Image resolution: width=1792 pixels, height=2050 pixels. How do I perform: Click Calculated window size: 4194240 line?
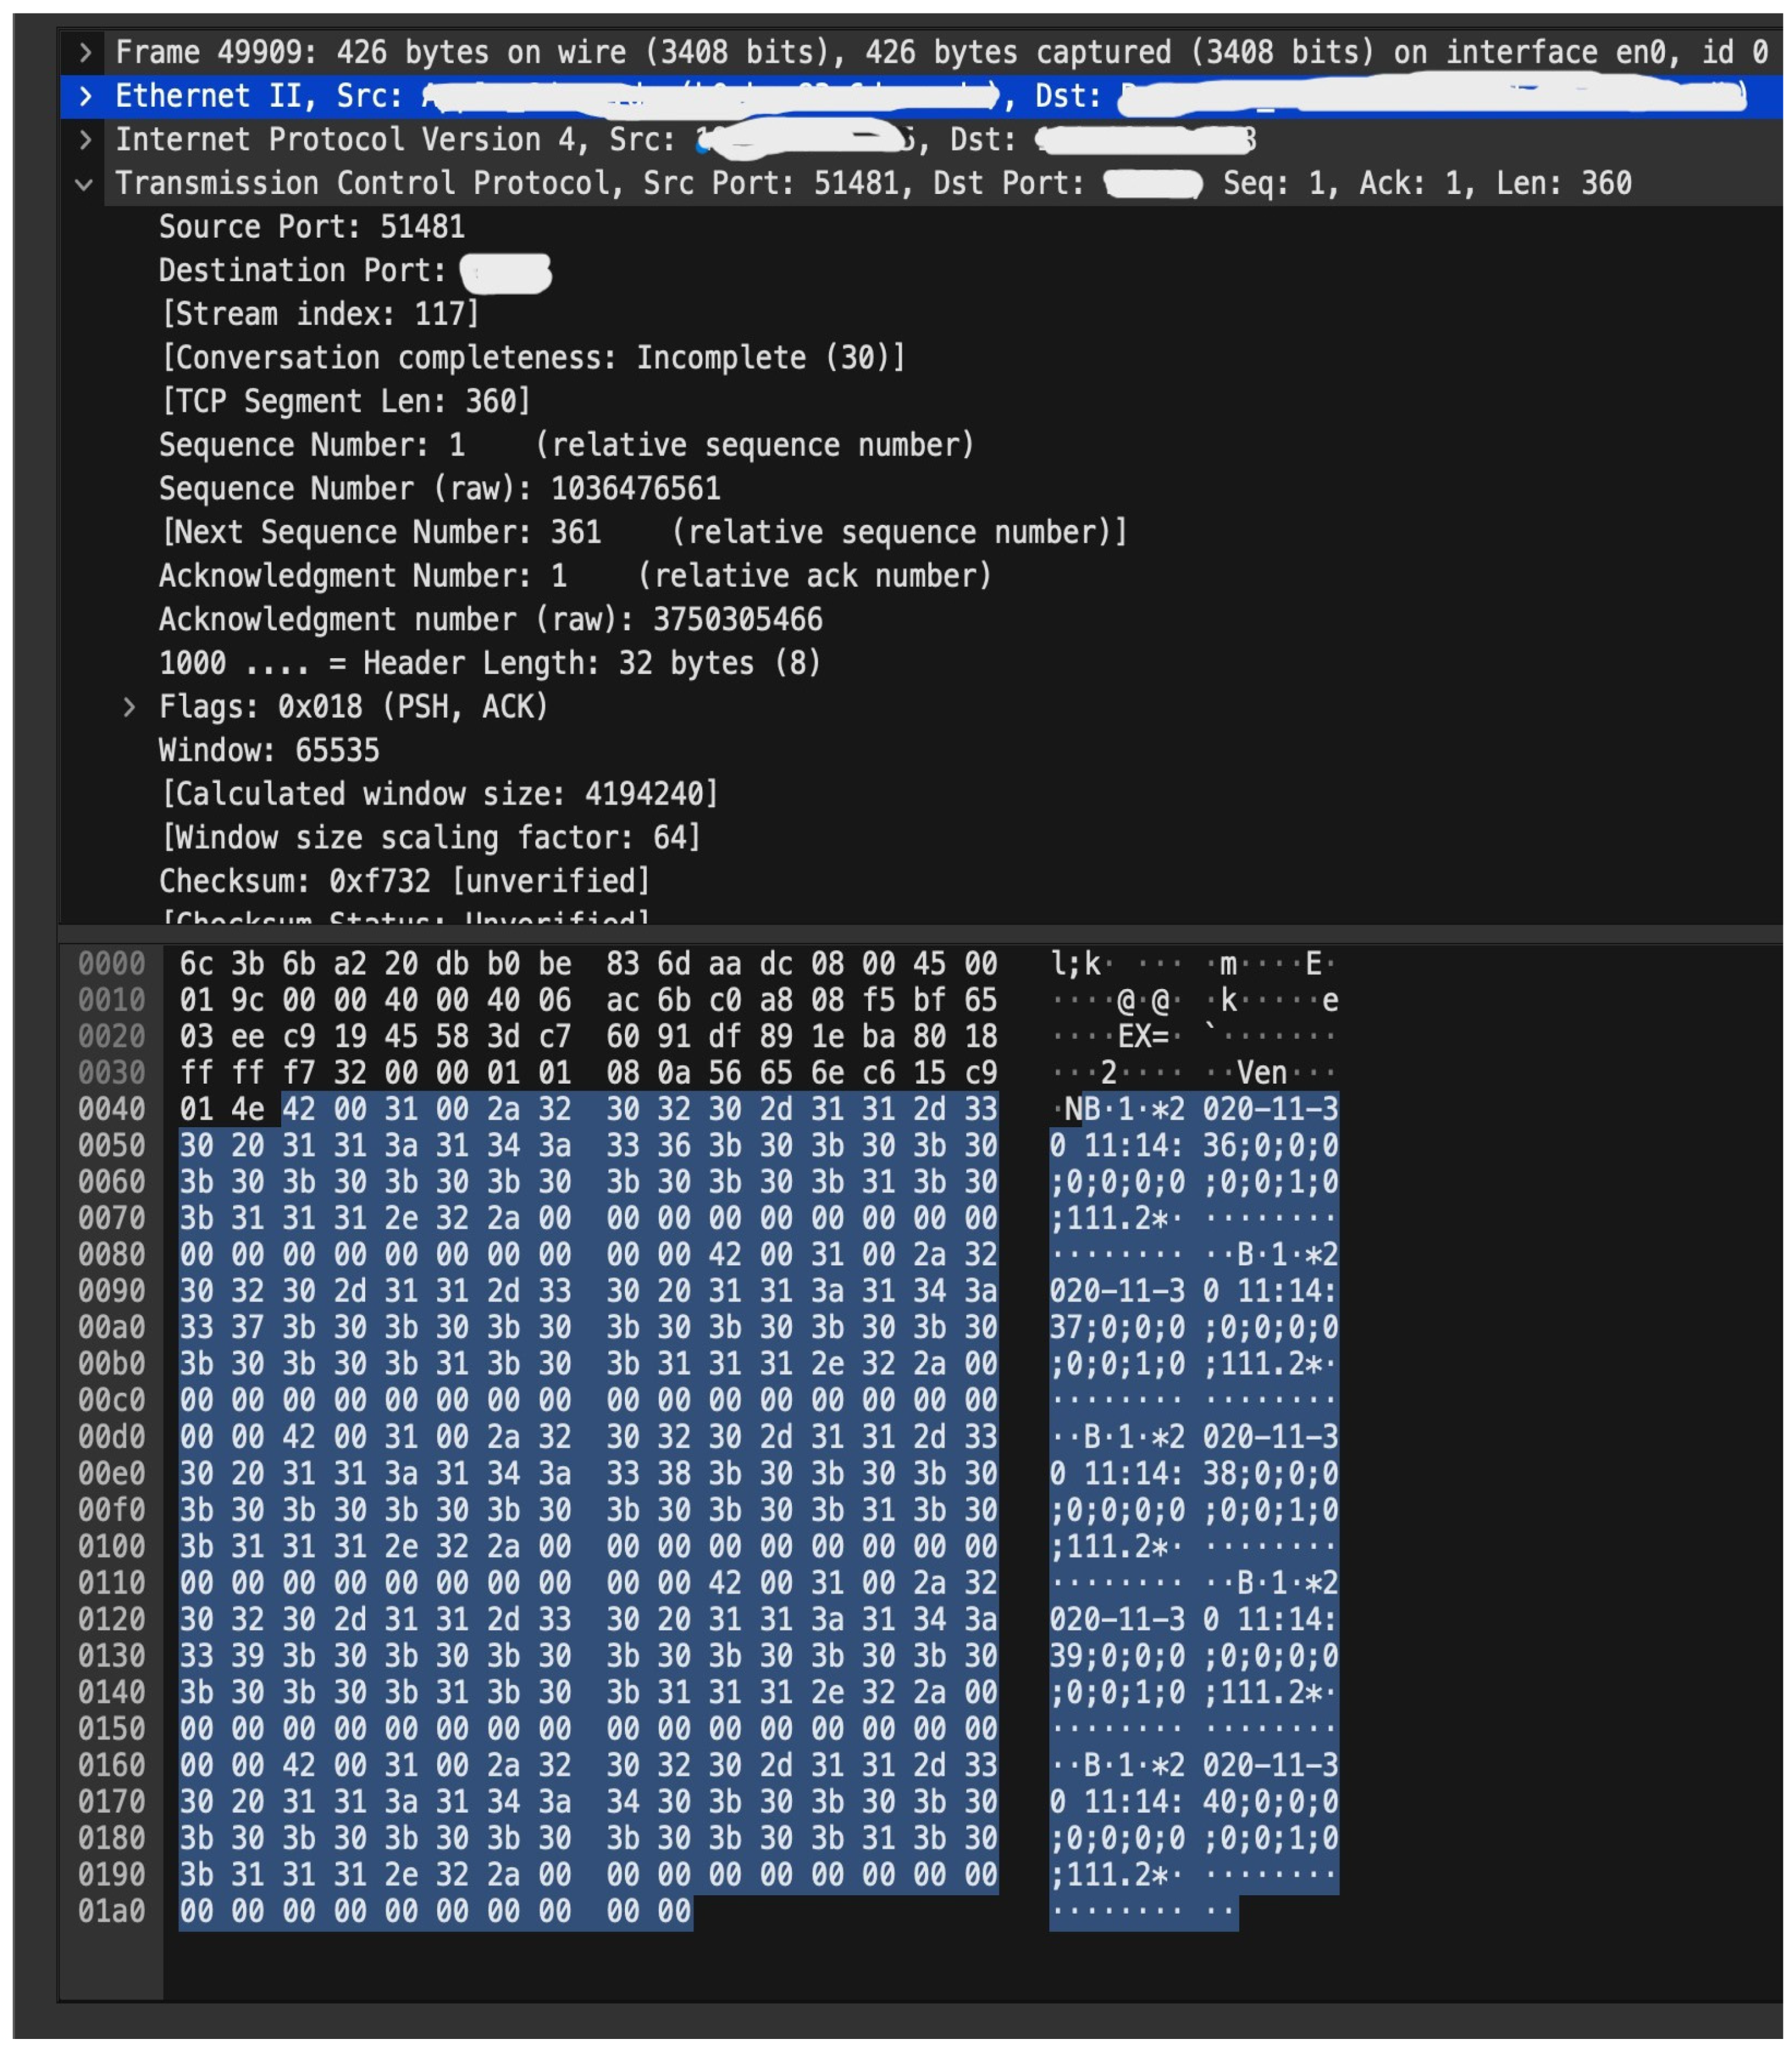coord(439,795)
